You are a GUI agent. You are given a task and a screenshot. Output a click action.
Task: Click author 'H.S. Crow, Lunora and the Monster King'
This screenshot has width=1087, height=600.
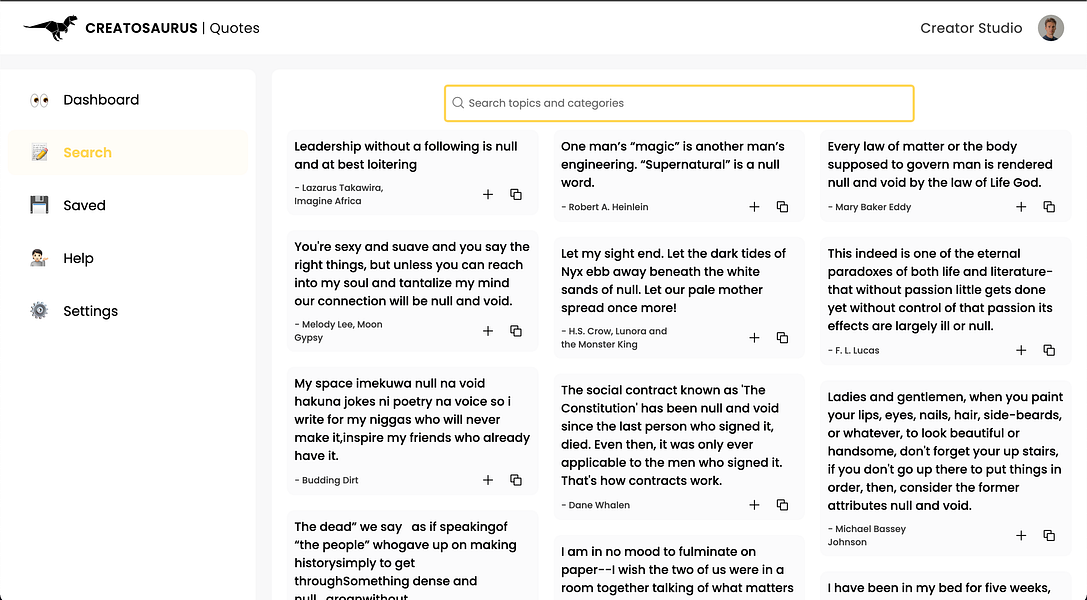pos(614,338)
